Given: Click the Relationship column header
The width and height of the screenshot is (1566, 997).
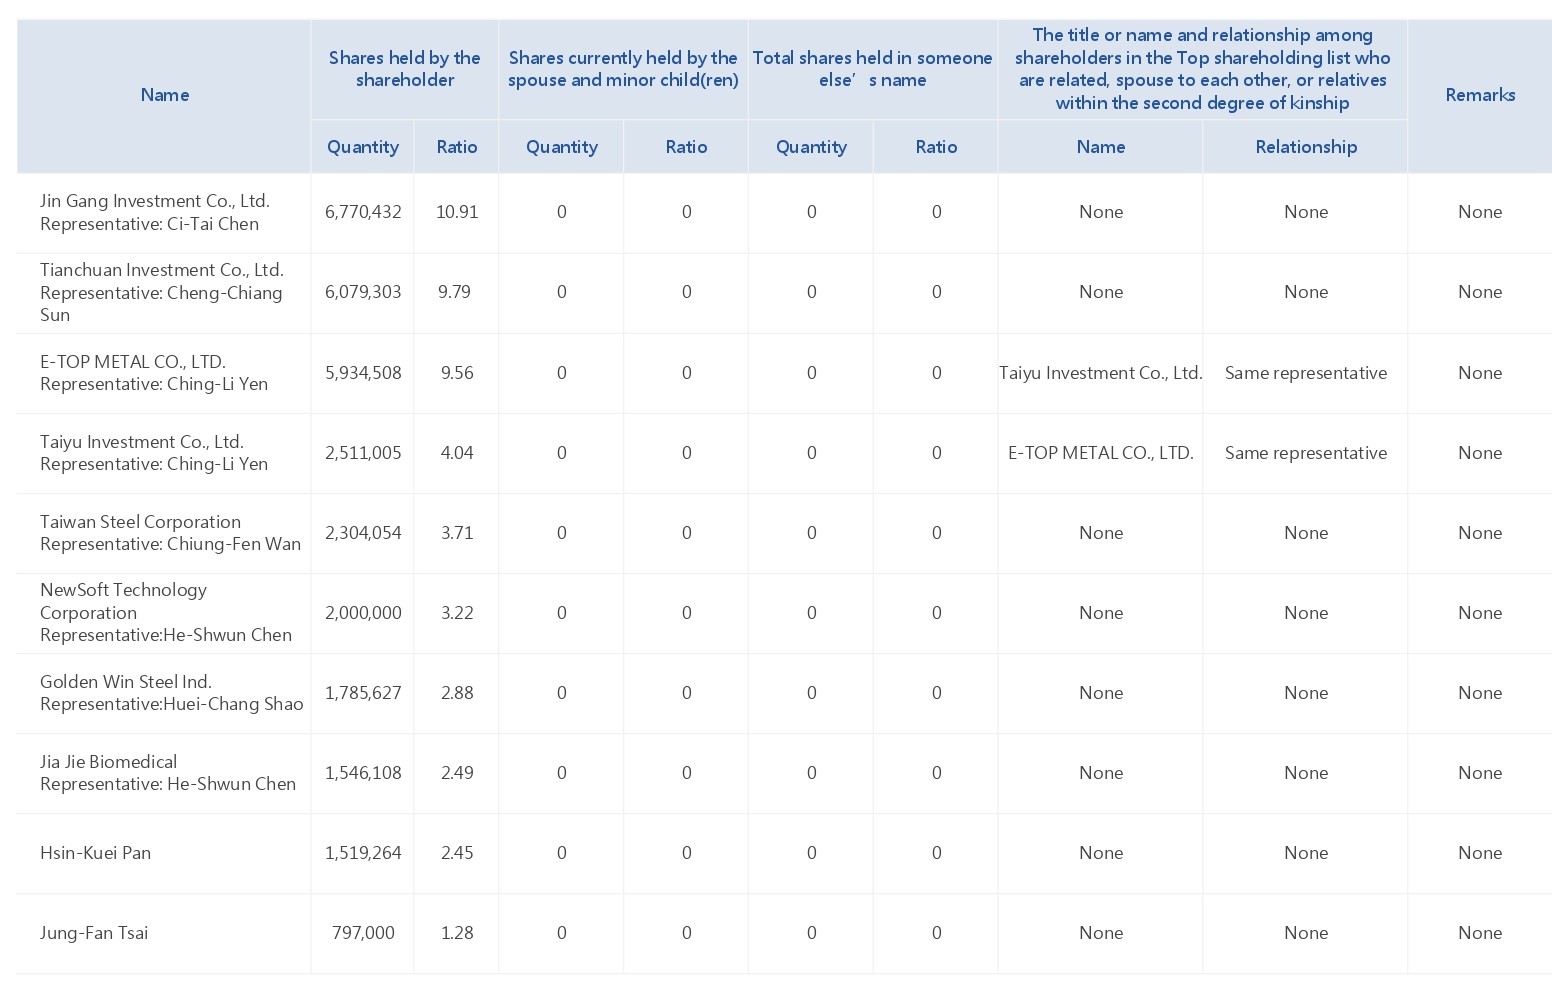Looking at the screenshot, I should click(1305, 146).
